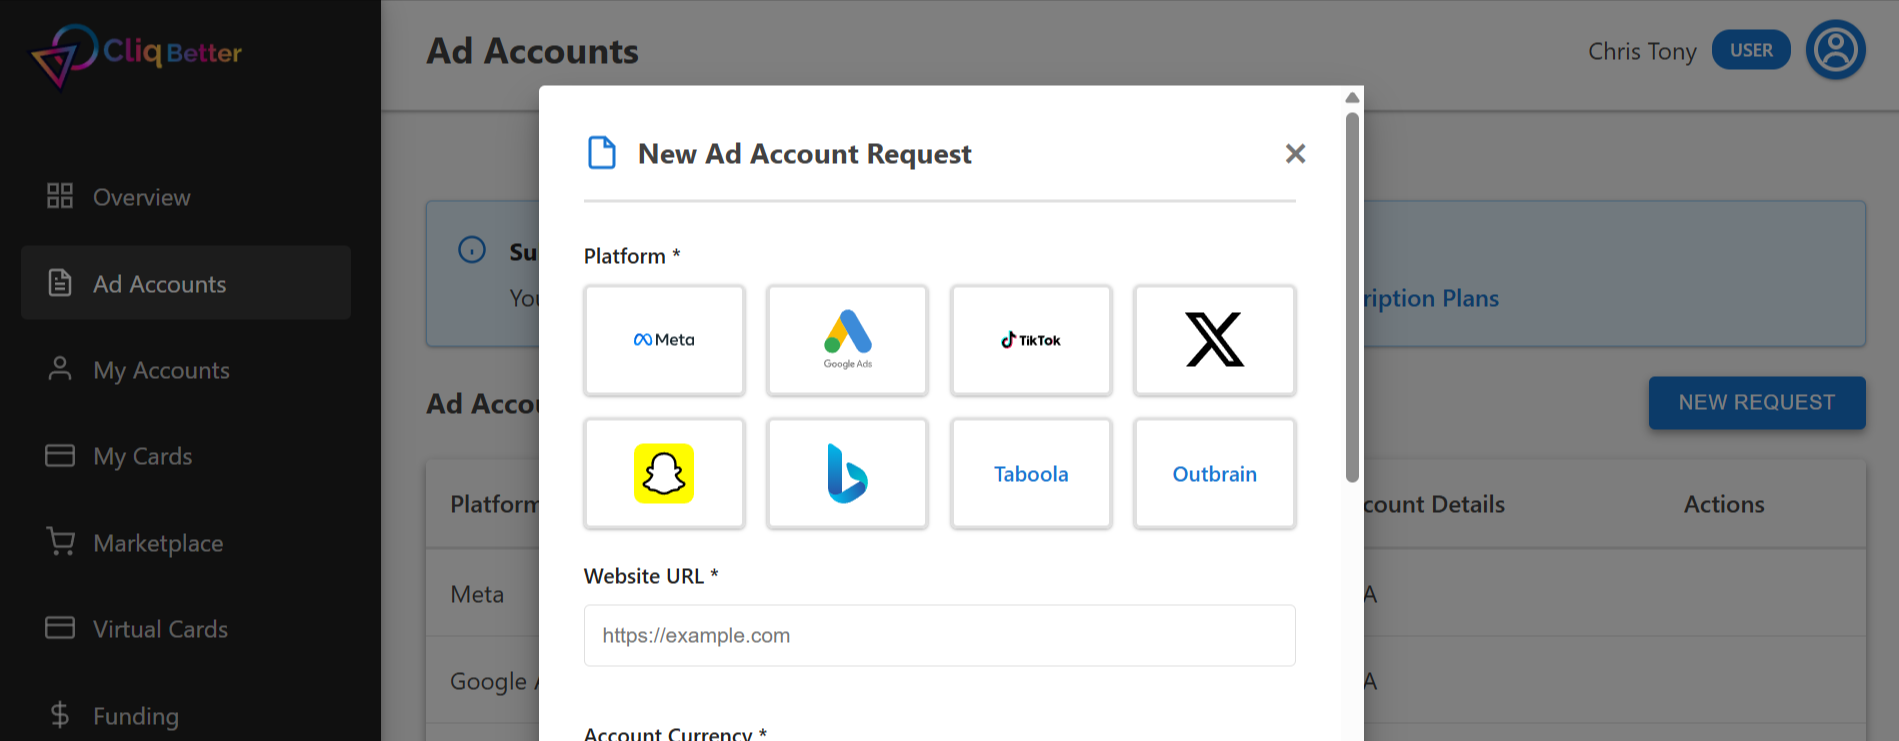This screenshot has width=1899, height=741.
Task: Click the info circle icon in the banner
Action: pyautogui.click(x=472, y=250)
